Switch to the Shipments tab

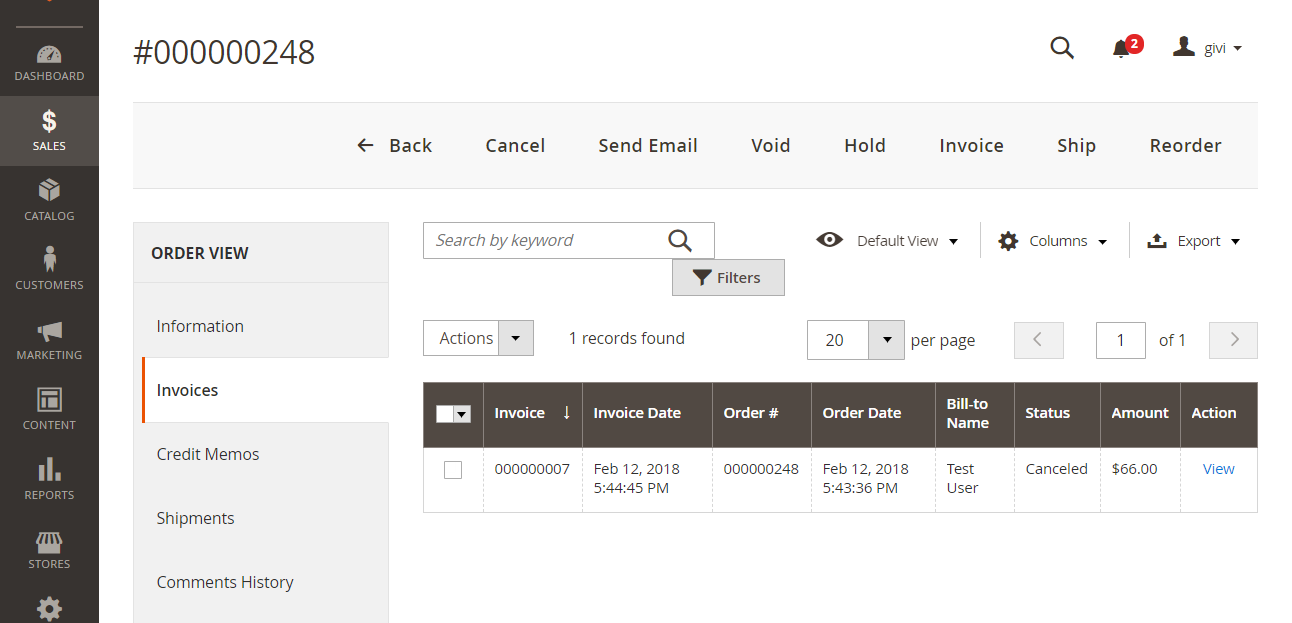(x=261, y=518)
